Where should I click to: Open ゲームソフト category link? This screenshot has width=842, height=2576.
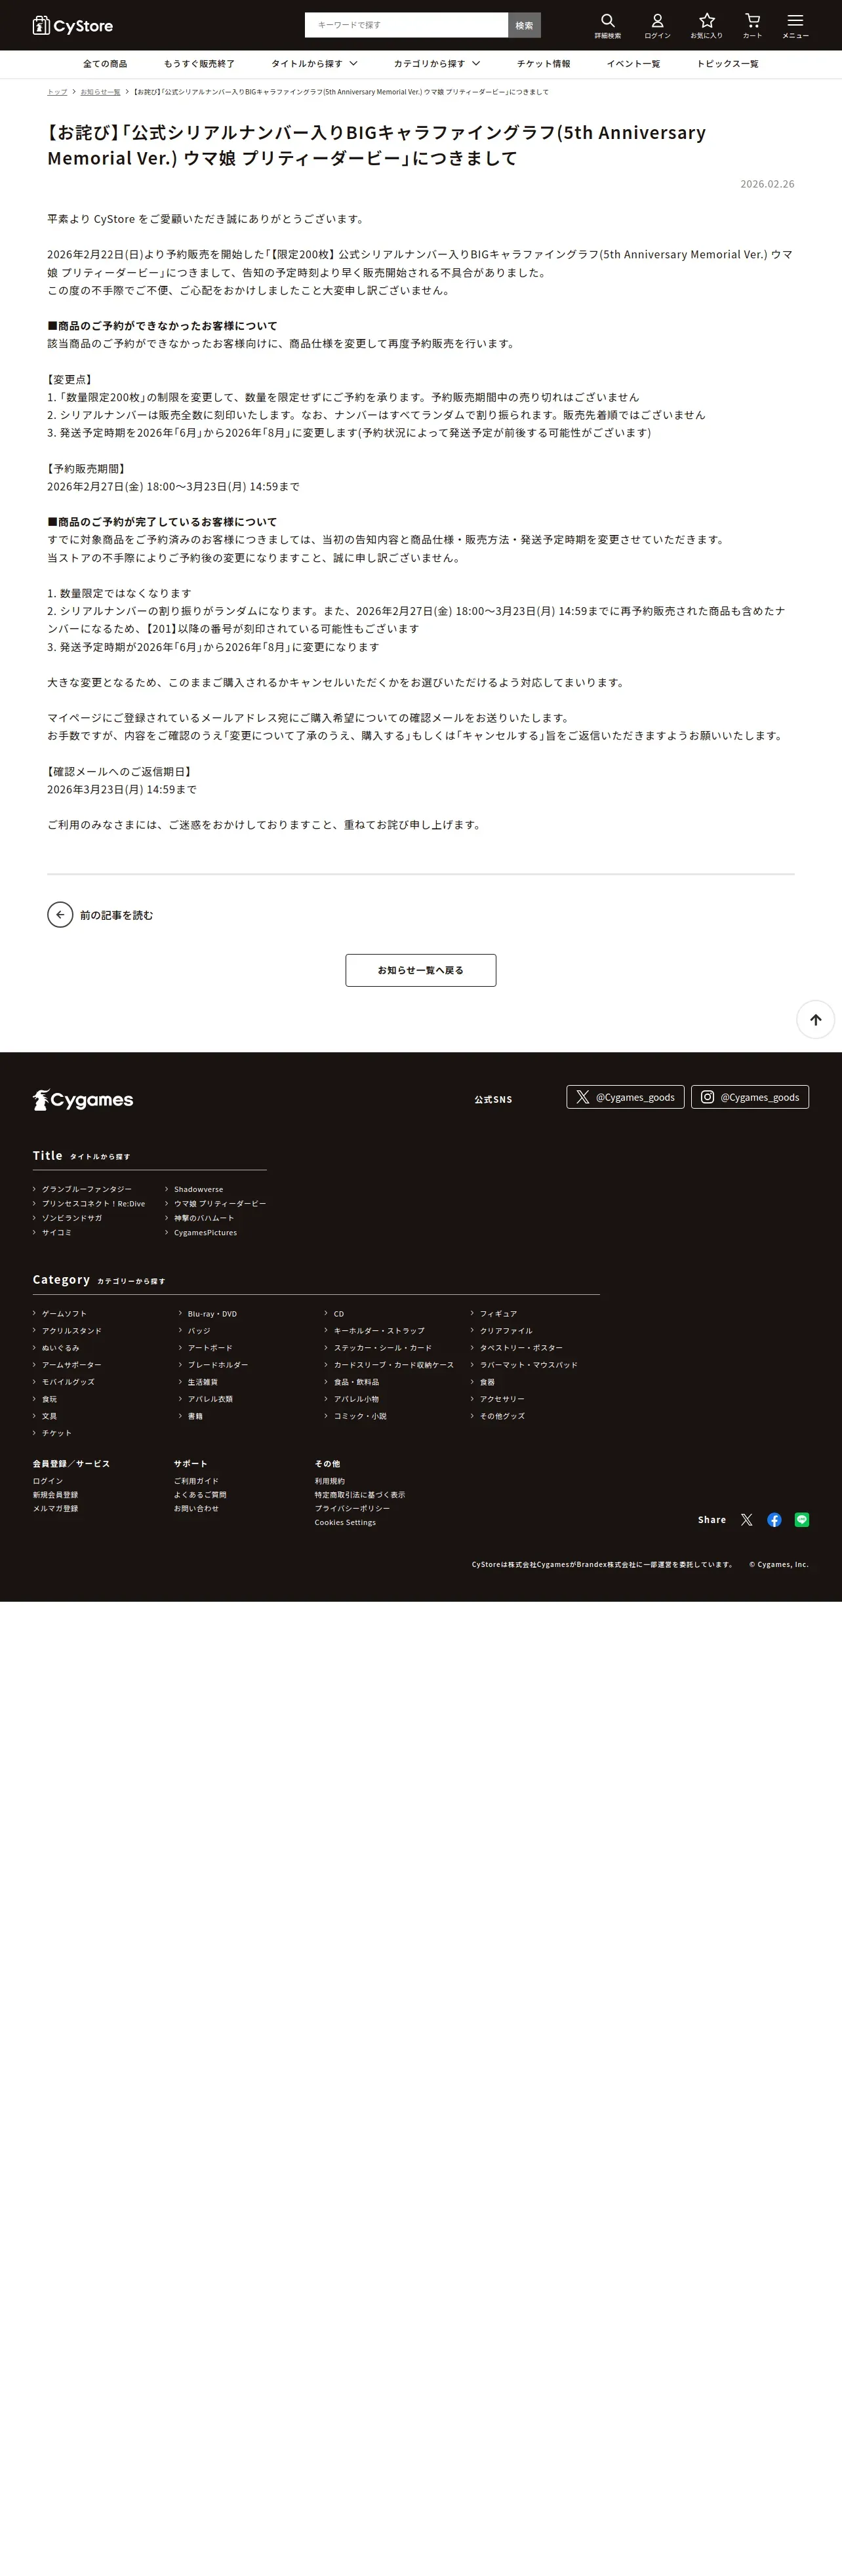64,1313
